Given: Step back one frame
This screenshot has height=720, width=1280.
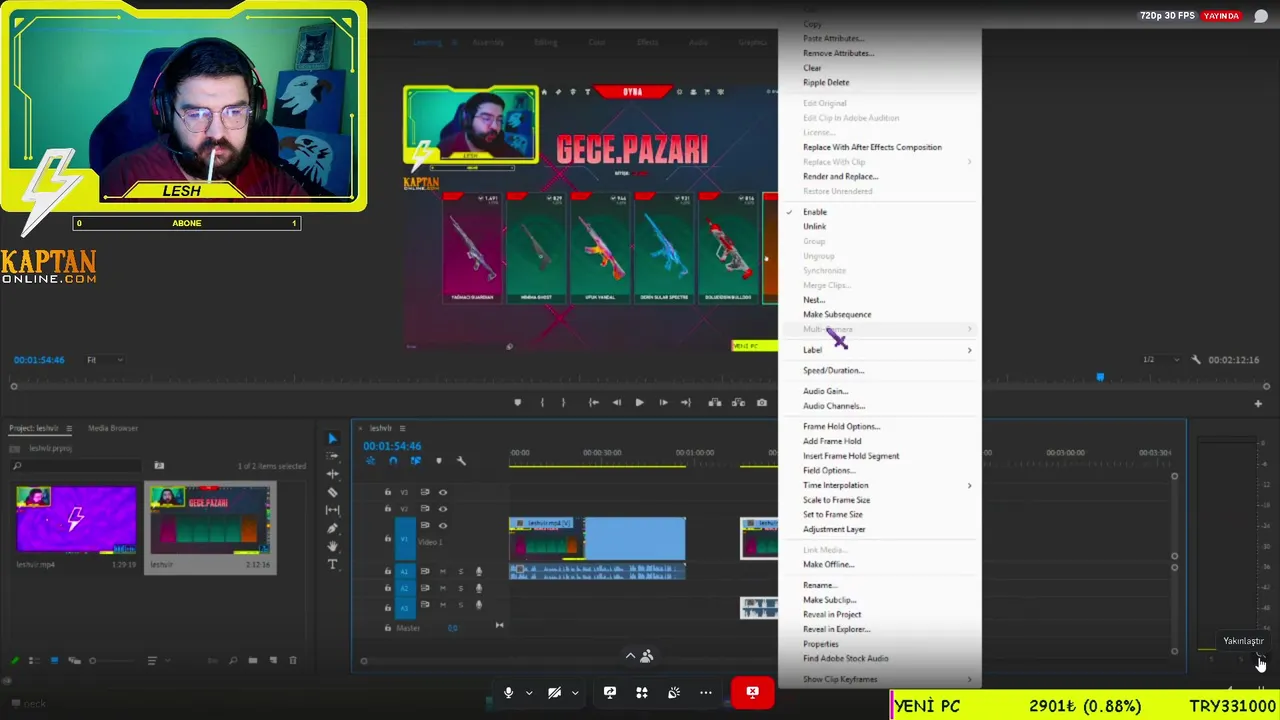Looking at the screenshot, I should [616, 403].
